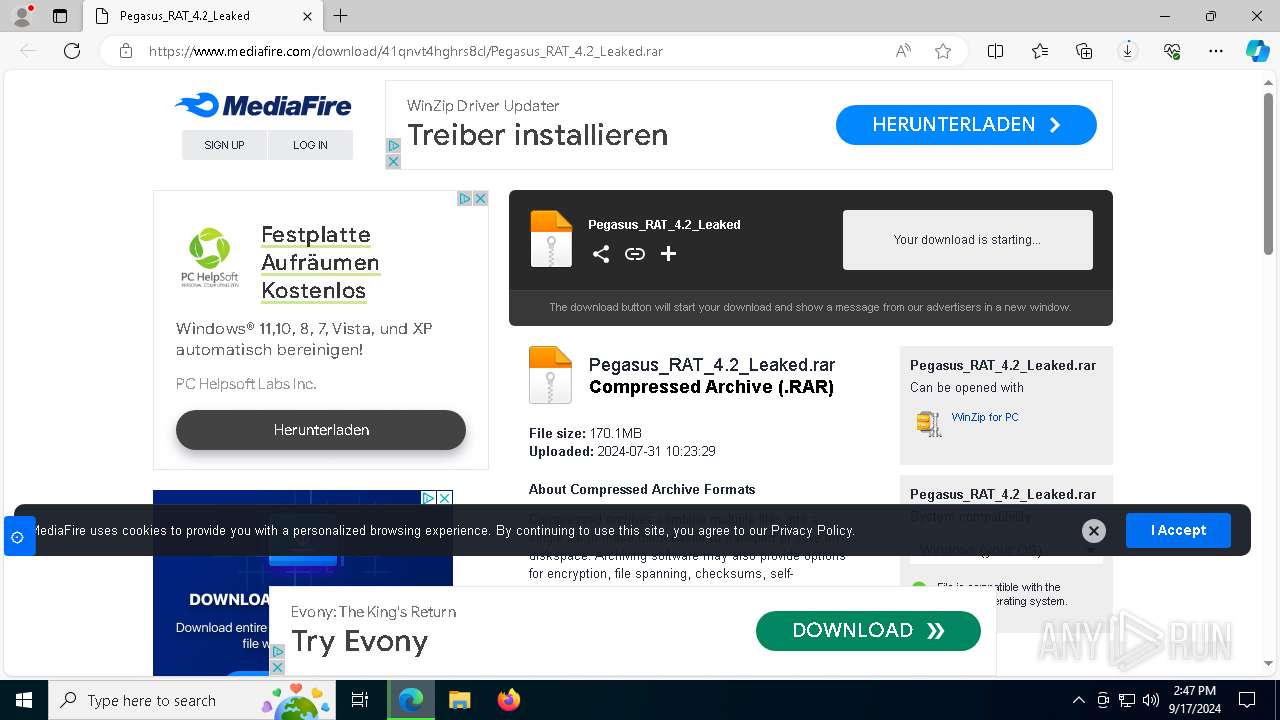Click DOWNLOAD in the Evony ad
This screenshot has width=1280, height=720.
(x=868, y=631)
